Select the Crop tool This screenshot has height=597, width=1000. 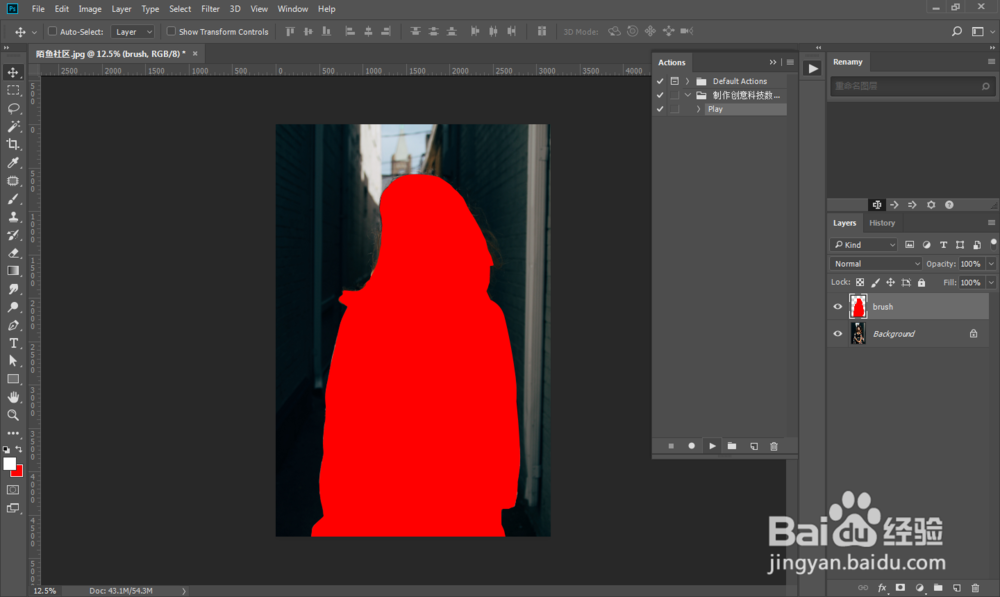point(13,144)
